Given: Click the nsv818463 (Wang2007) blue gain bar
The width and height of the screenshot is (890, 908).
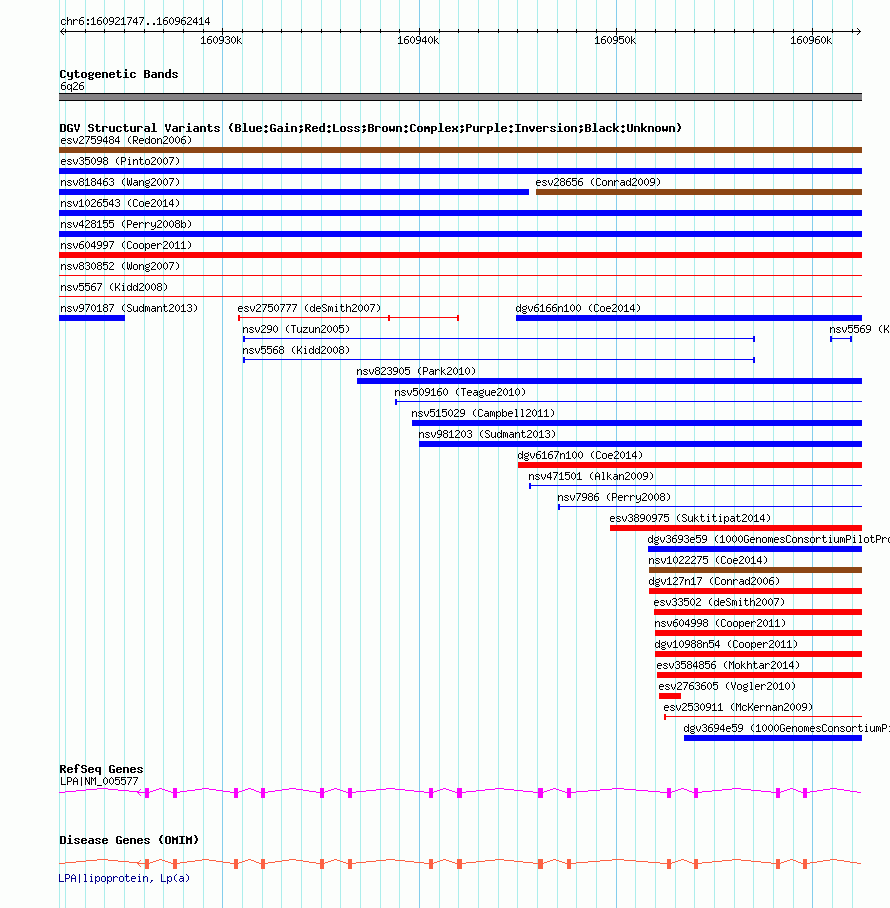Looking at the screenshot, I should [294, 192].
